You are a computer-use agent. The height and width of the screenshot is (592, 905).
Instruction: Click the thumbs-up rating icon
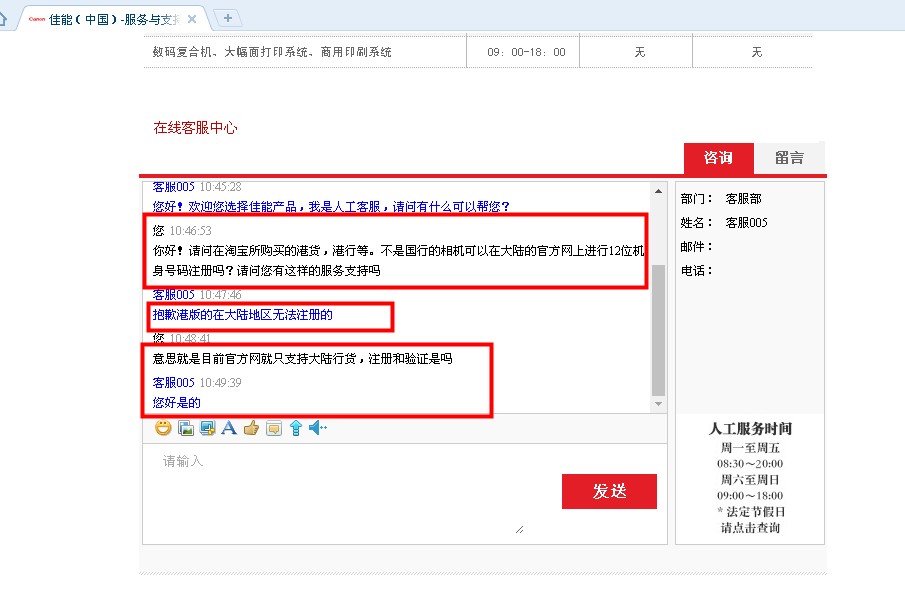point(251,428)
